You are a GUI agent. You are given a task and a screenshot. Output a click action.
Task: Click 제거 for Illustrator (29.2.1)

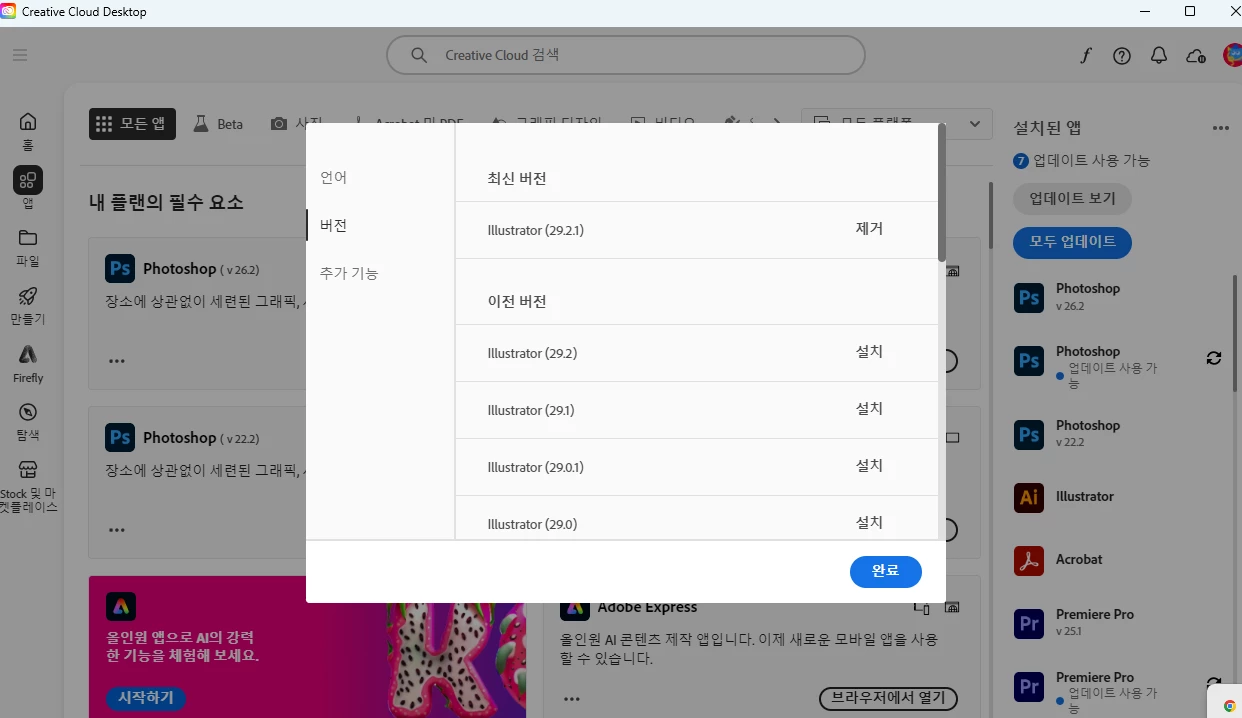869,228
